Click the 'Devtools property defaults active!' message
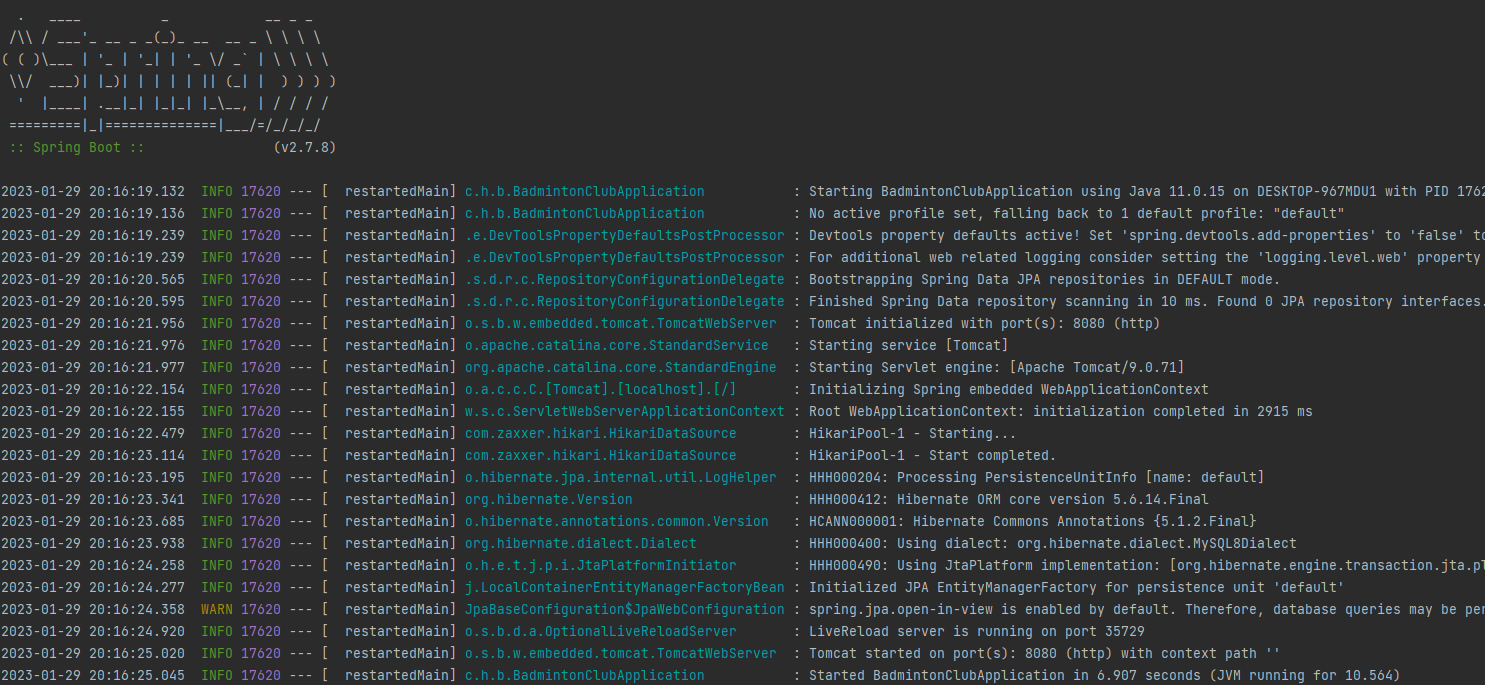This screenshot has width=1485, height=685. pyautogui.click(x=1147, y=235)
